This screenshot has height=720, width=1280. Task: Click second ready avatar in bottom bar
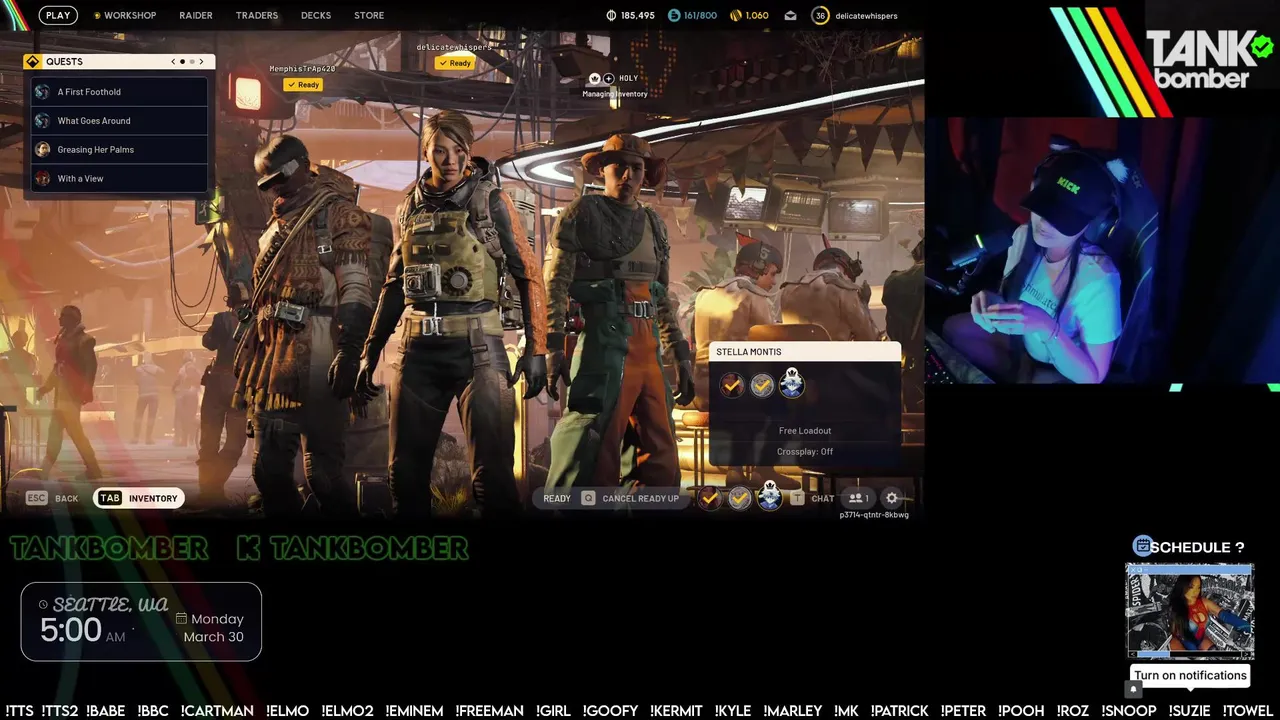739,498
